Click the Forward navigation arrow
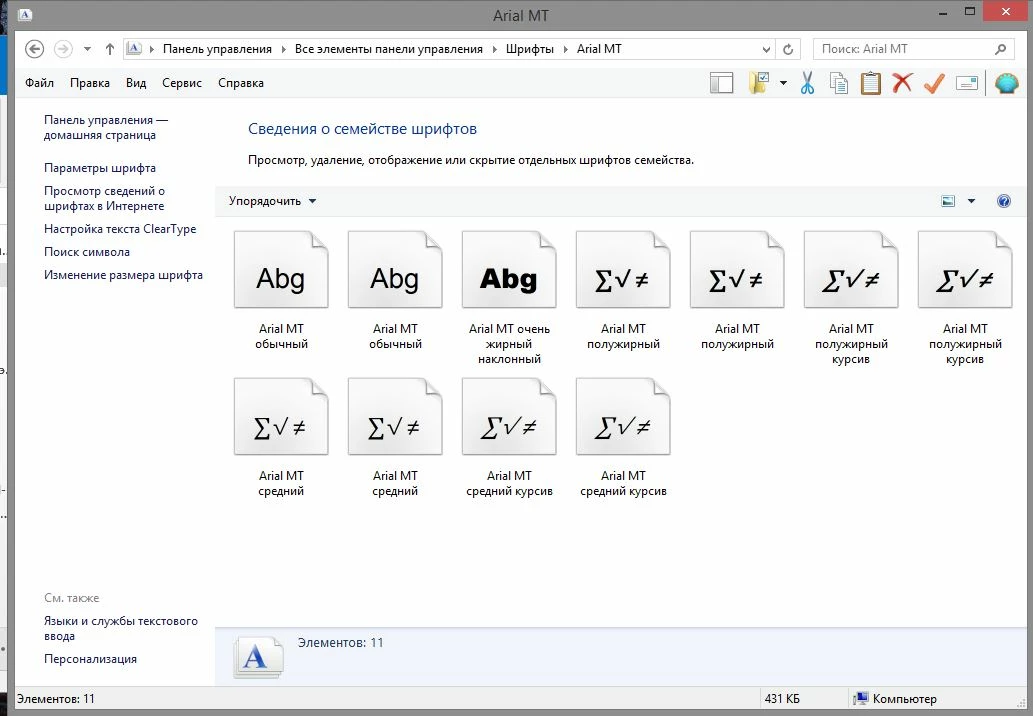Image resolution: width=1033 pixels, height=716 pixels. [63, 49]
